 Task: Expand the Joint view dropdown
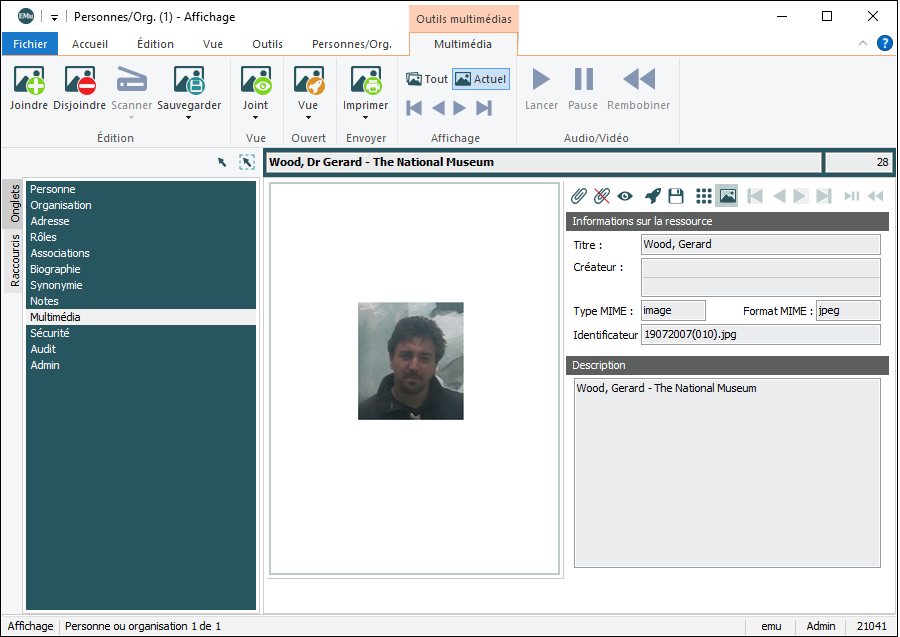(255, 116)
